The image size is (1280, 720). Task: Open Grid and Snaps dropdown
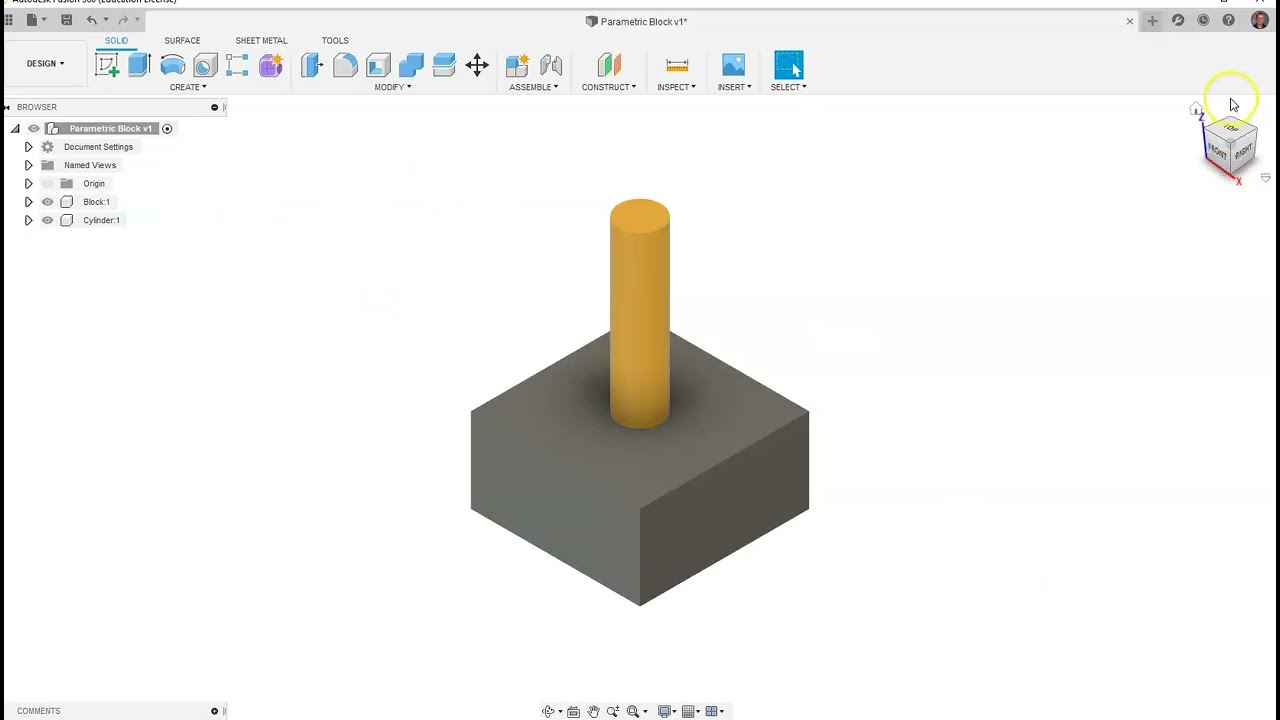point(690,712)
